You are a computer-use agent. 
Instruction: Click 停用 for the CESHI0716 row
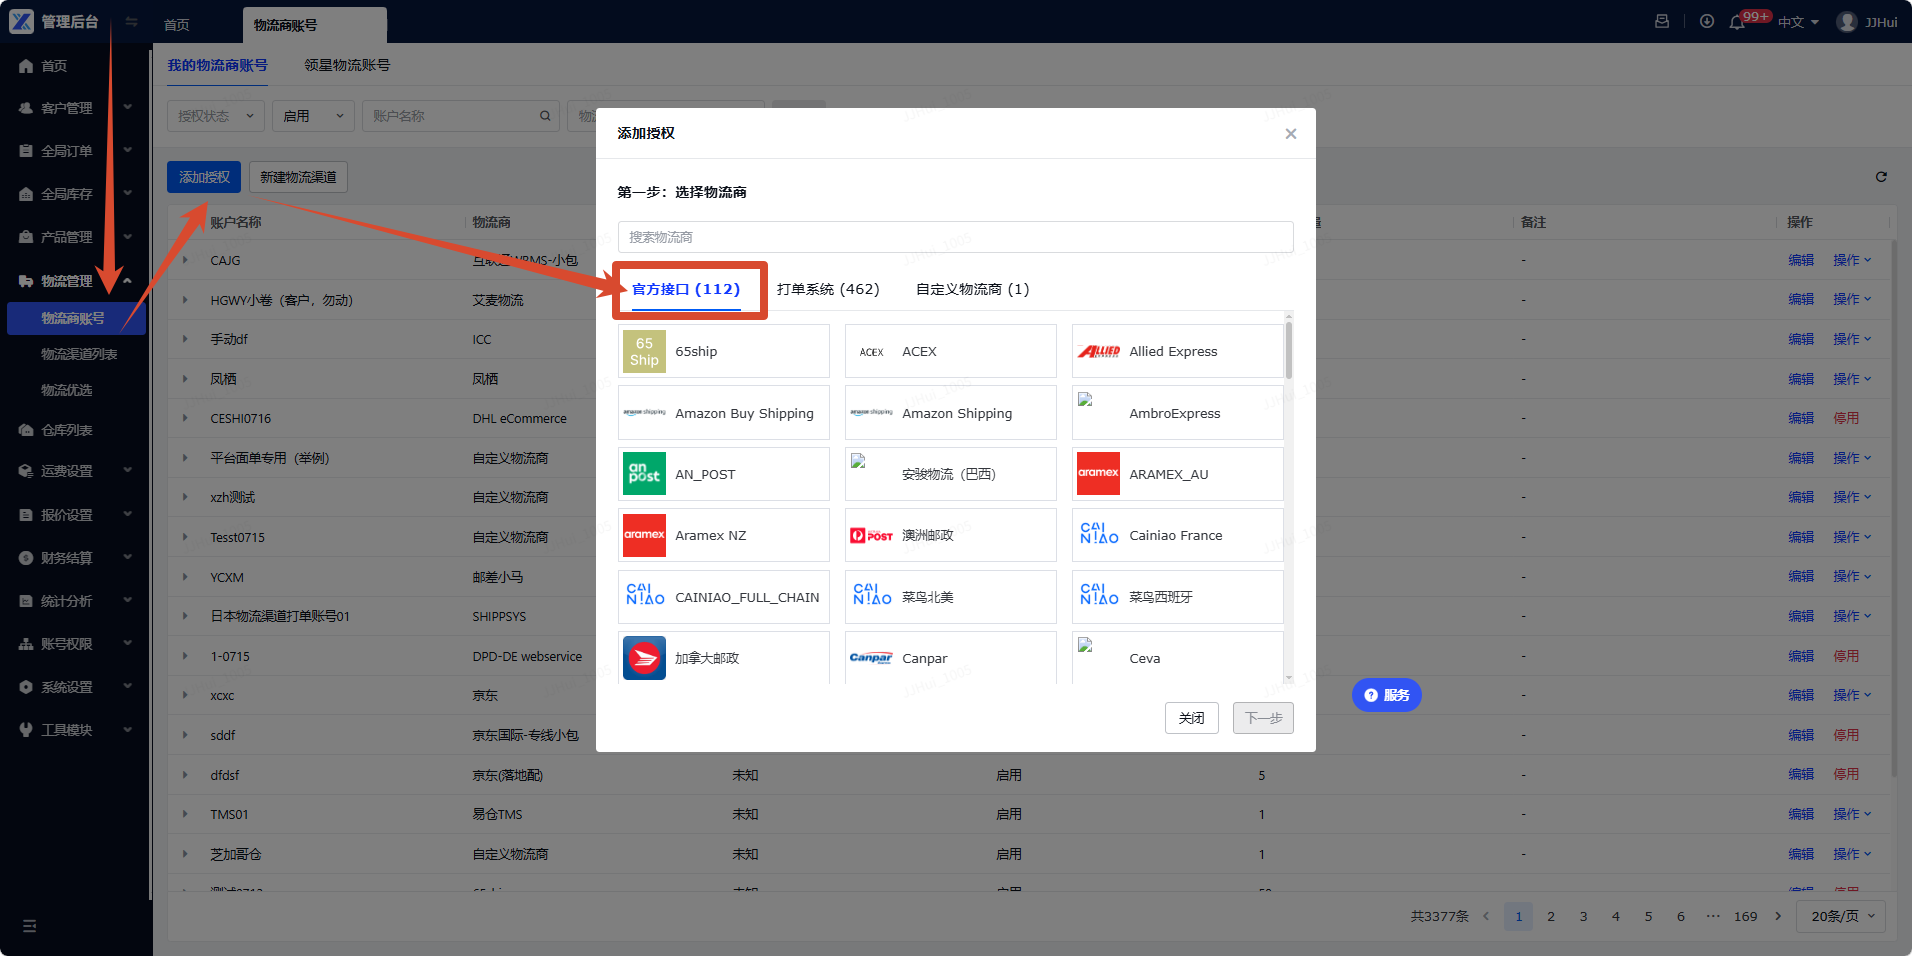1846,418
